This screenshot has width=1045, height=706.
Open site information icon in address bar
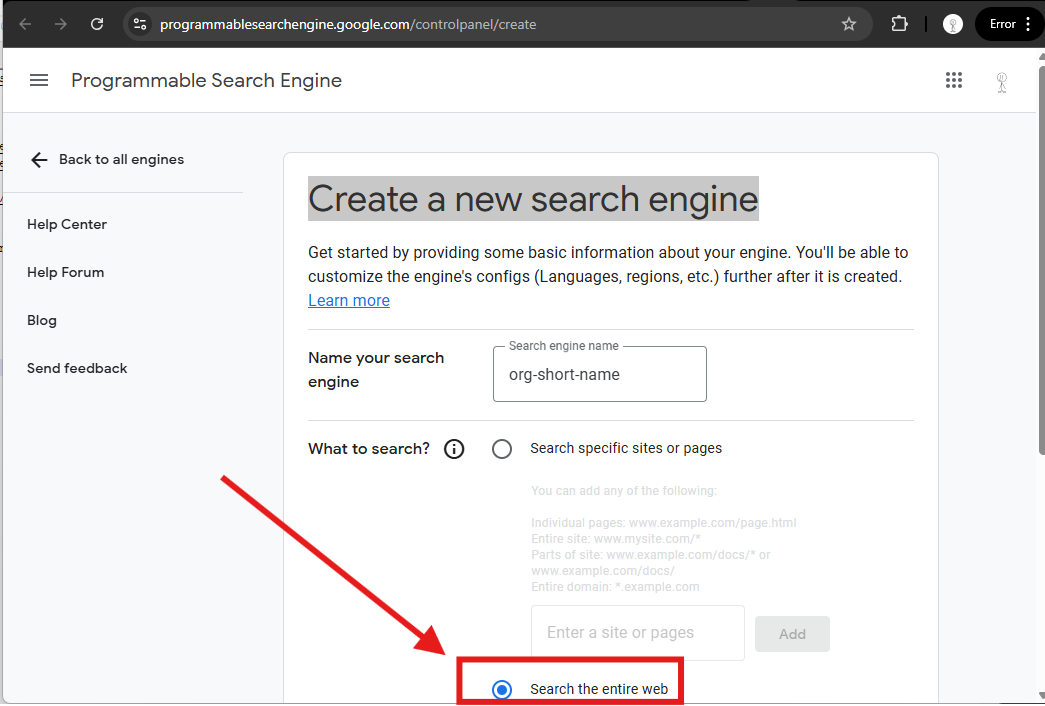(139, 24)
